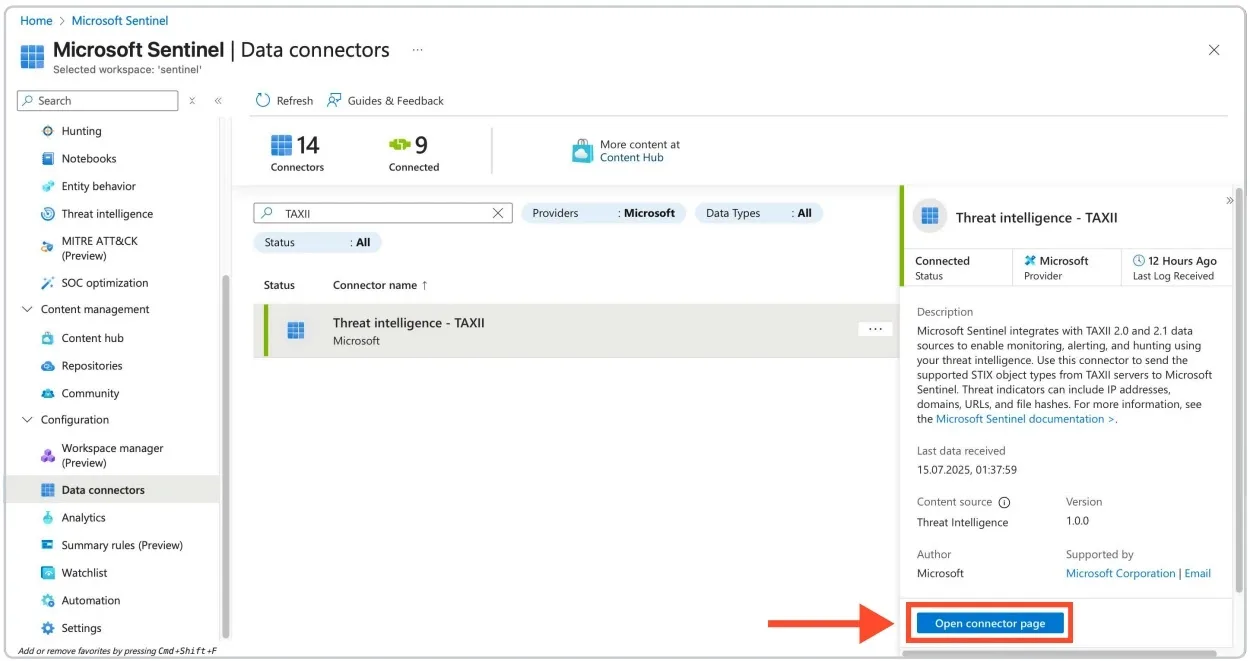Image resolution: width=1250 pixels, height=661 pixels.
Task: Collapse the Configuration section
Action: click(x=27, y=420)
